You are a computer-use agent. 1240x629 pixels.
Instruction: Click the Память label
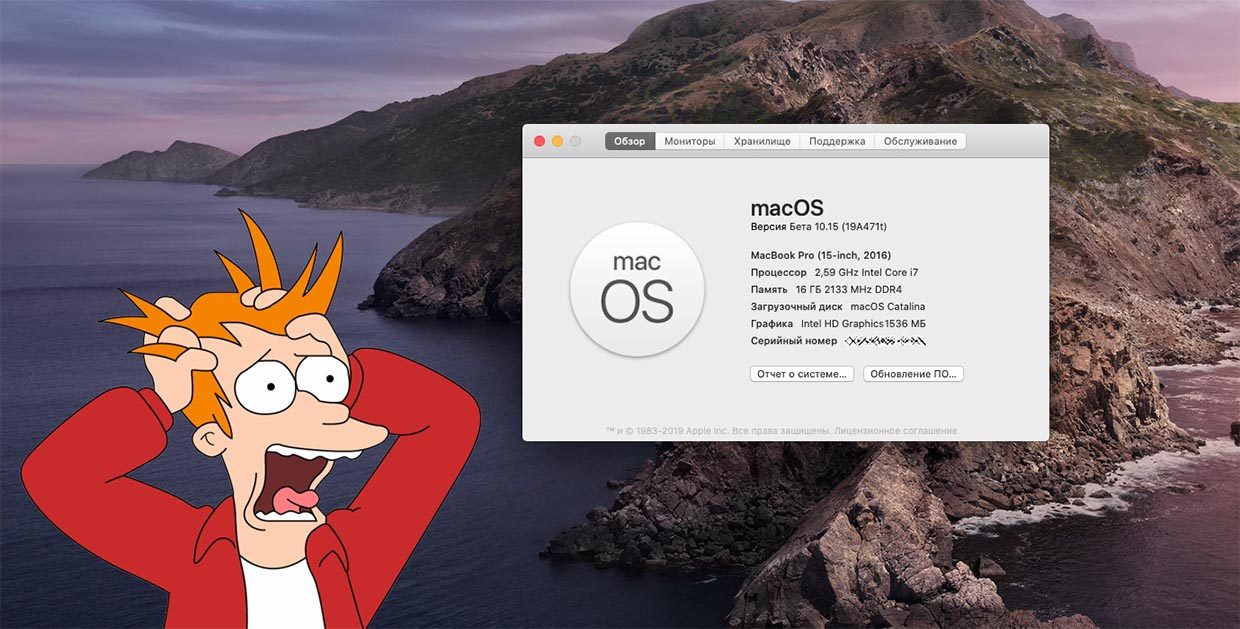coord(769,289)
